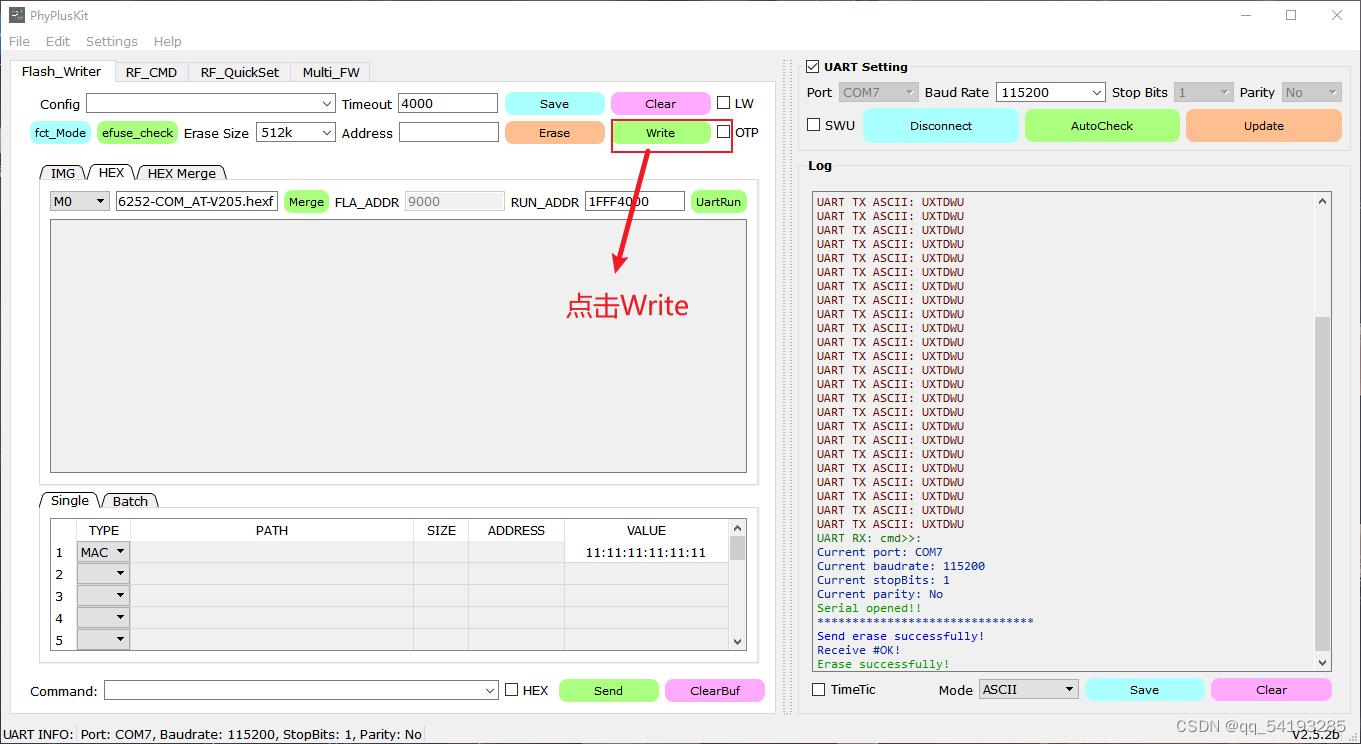The height and width of the screenshot is (744, 1361).
Task: Click the fct_Mode button
Action: [x=60, y=133]
